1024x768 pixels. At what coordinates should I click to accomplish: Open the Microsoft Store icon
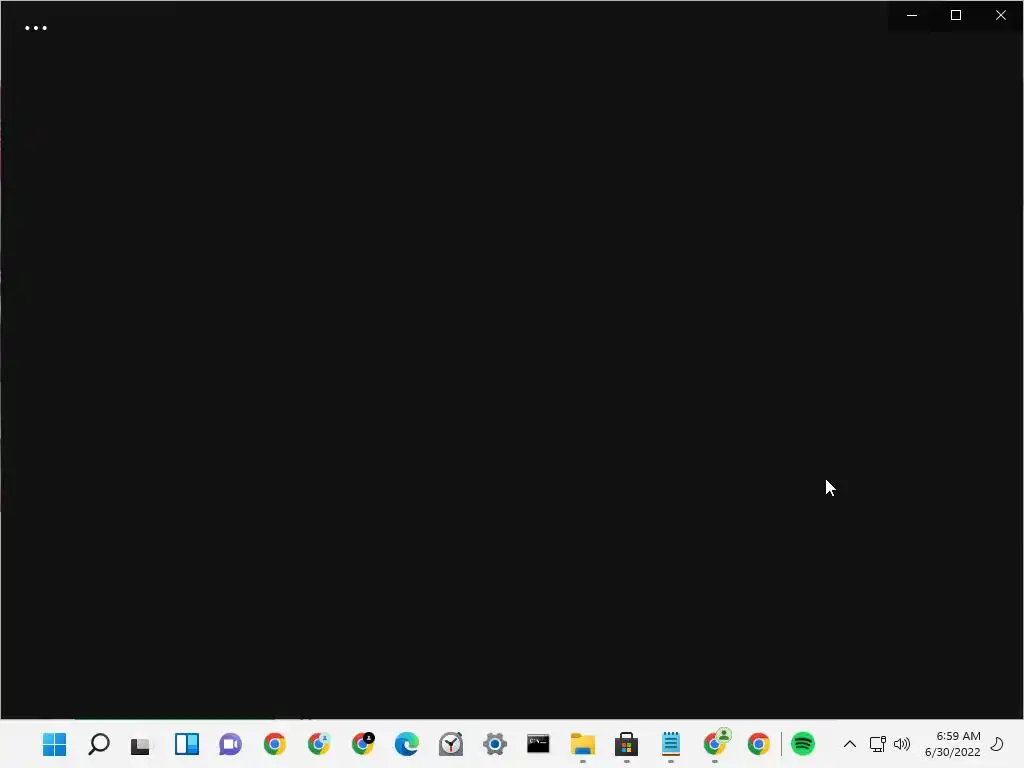(x=626, y=744)
